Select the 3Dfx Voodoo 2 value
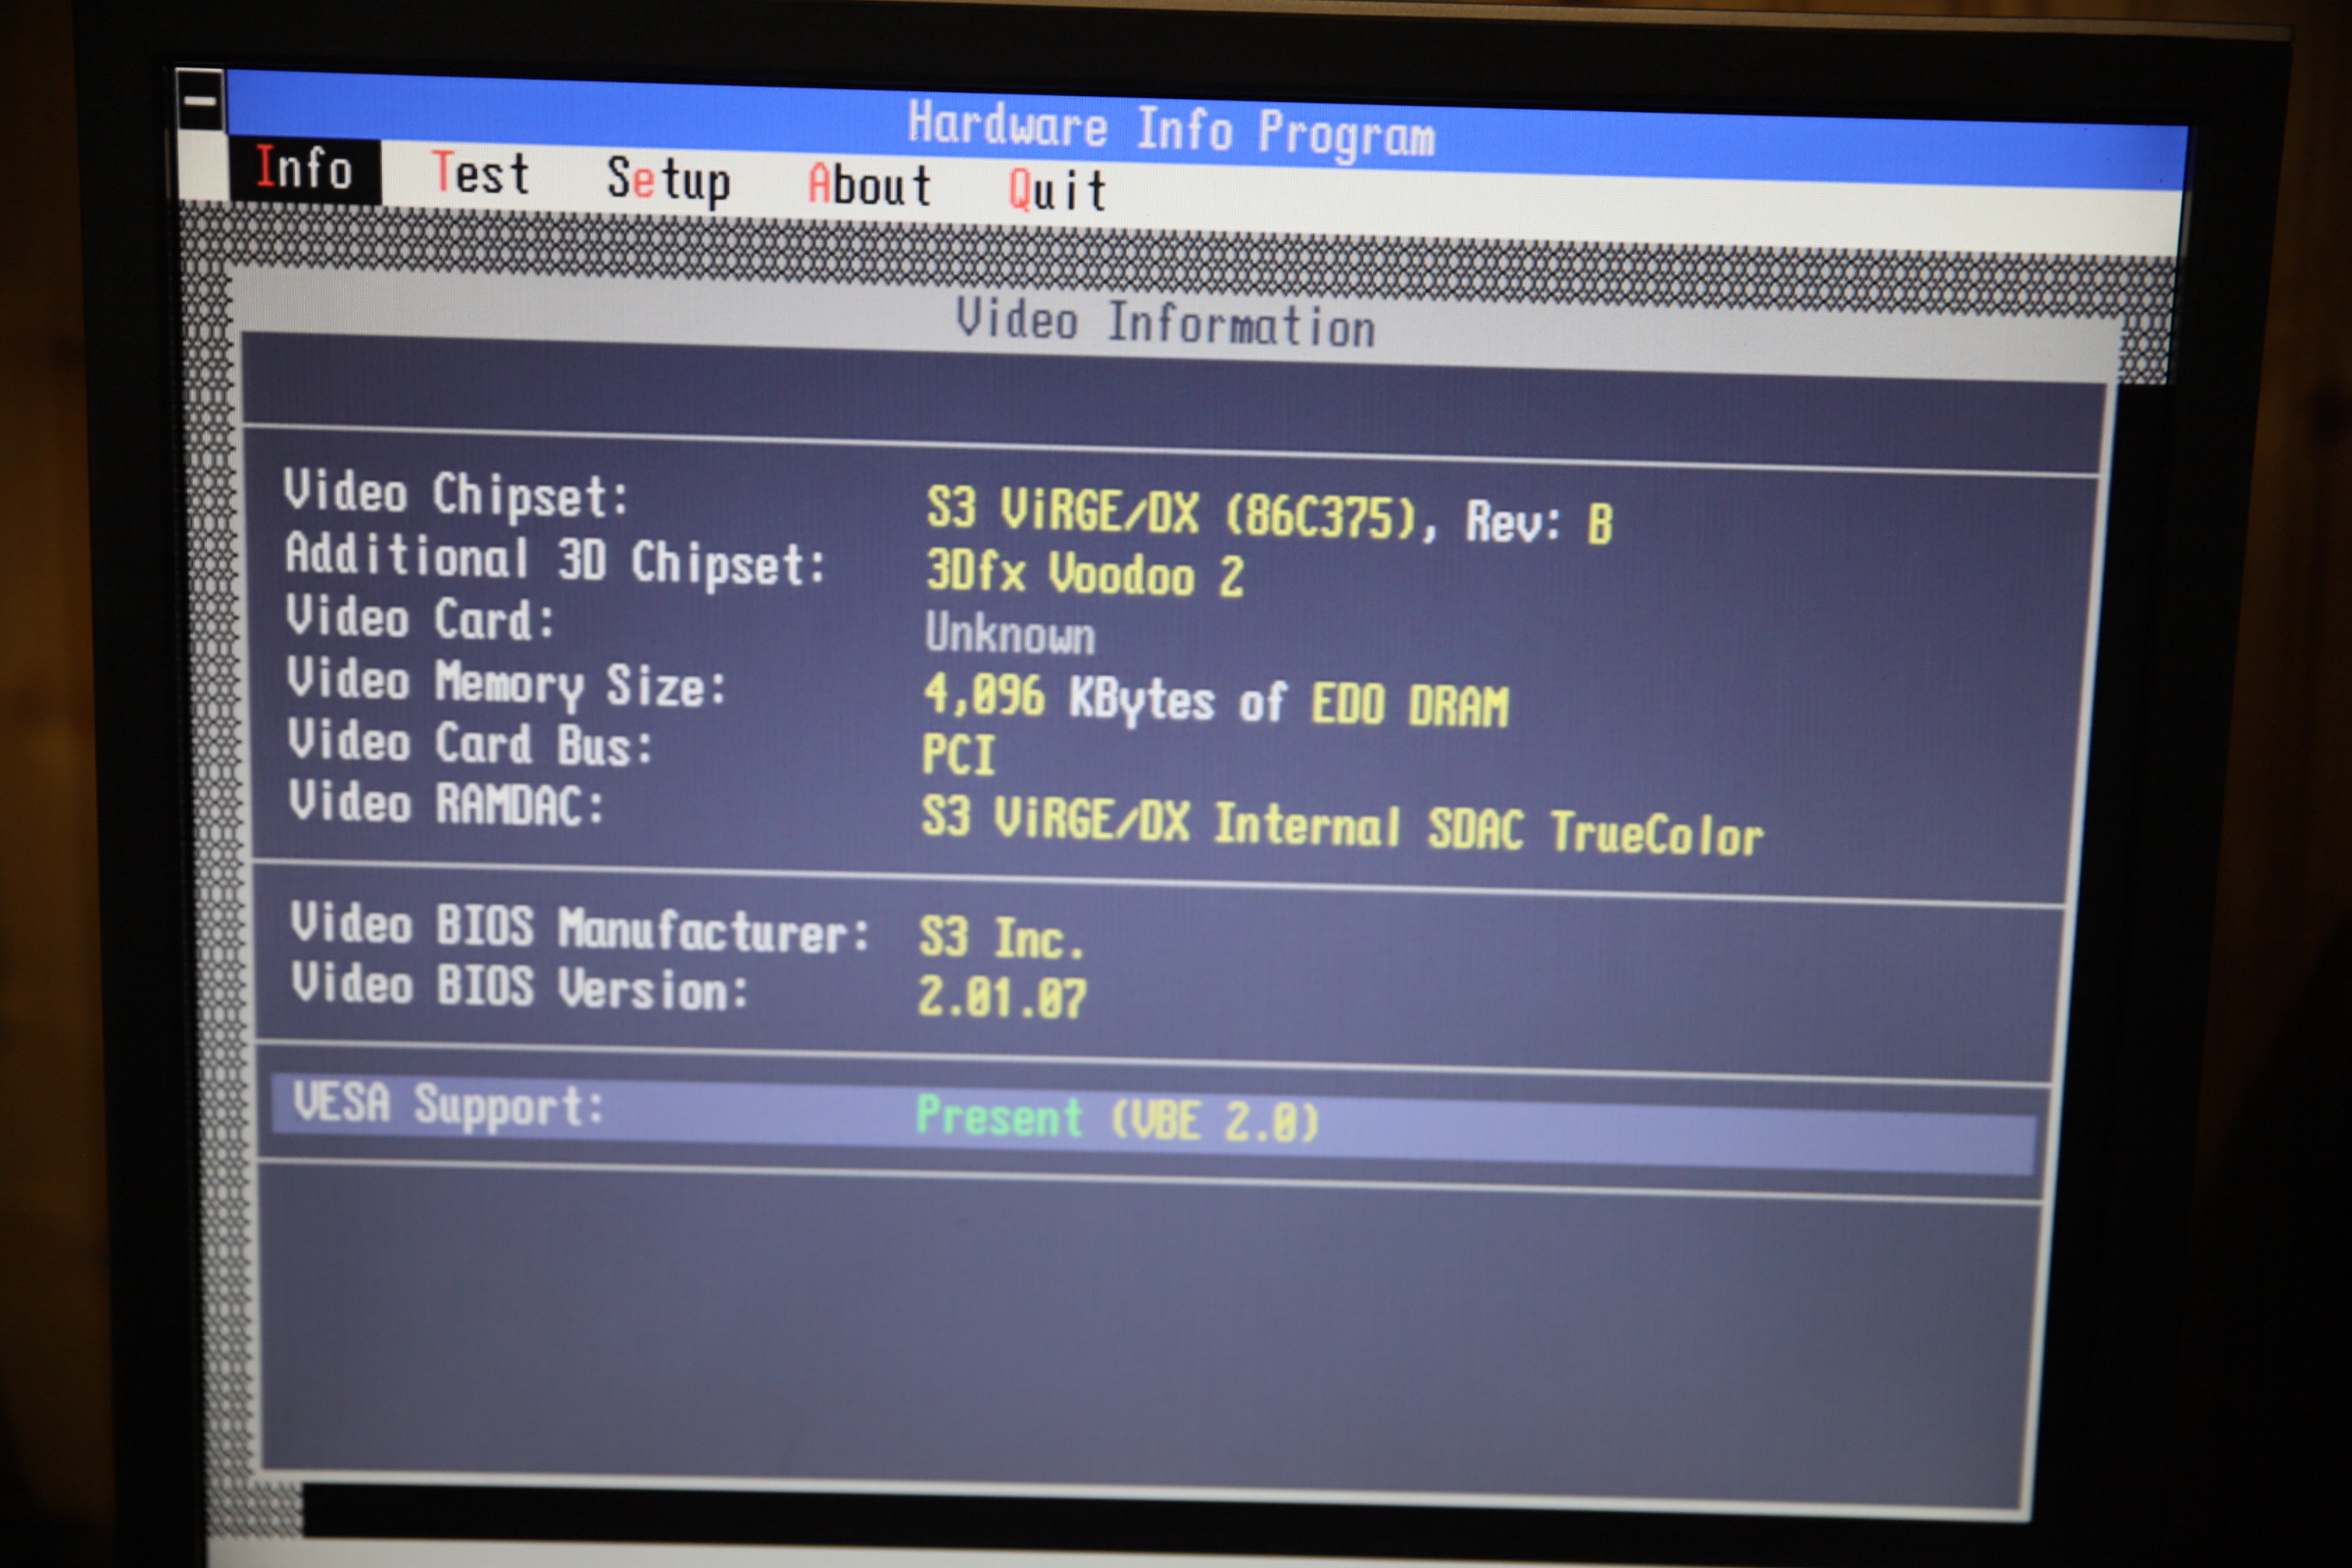The width and height of the screenshot is (2352, 1568). (x=1085, y=574)
